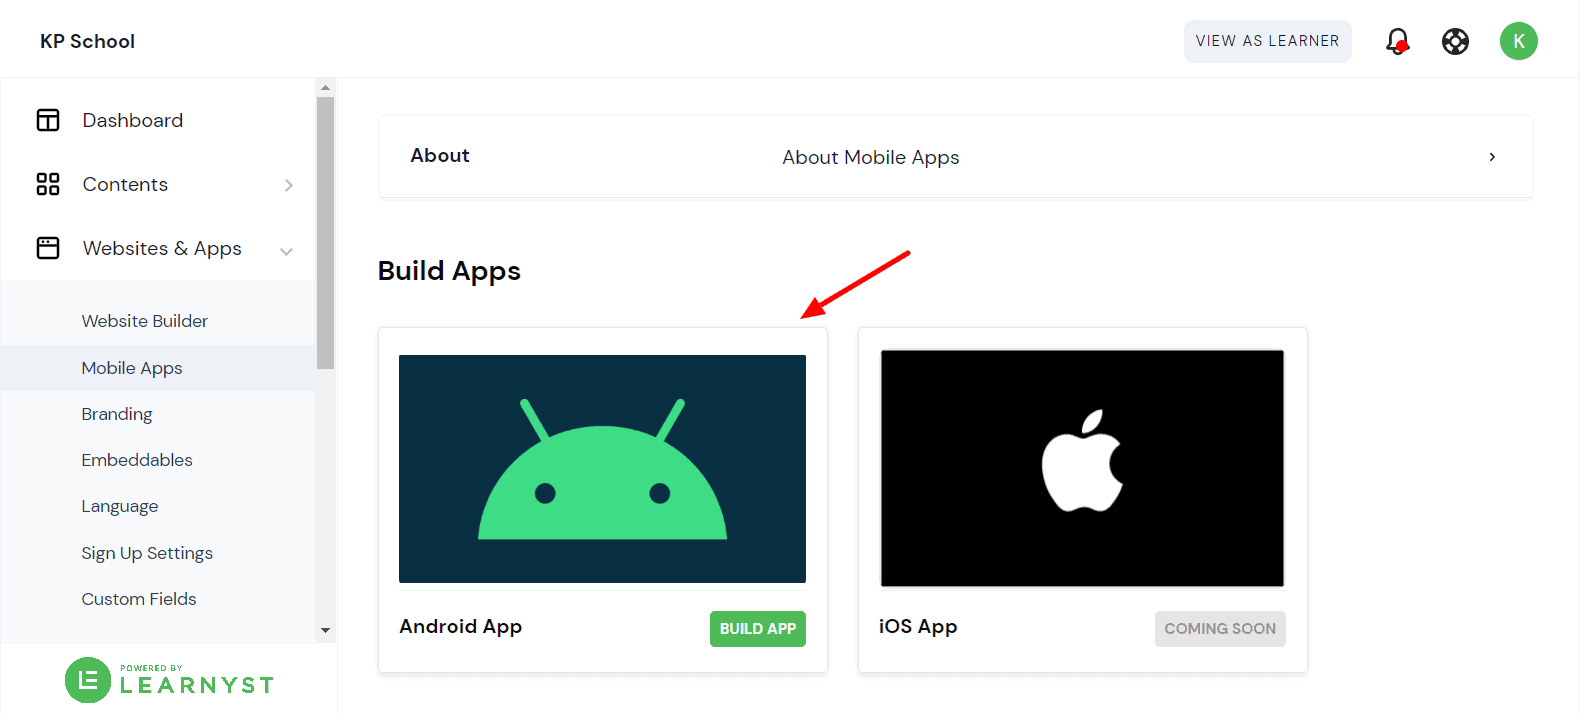This screenshot has height=713, width=1580.
Task: Open the notifications bell icon
Action: pos(1397,41)
